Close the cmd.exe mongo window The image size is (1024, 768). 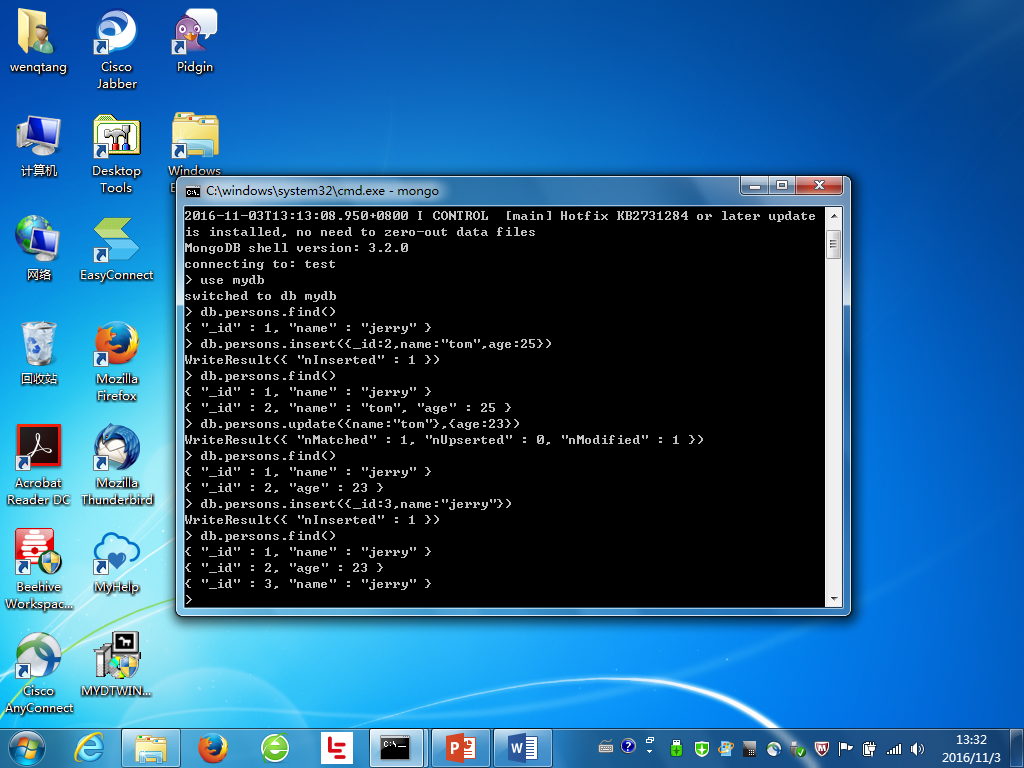[820, 186]
